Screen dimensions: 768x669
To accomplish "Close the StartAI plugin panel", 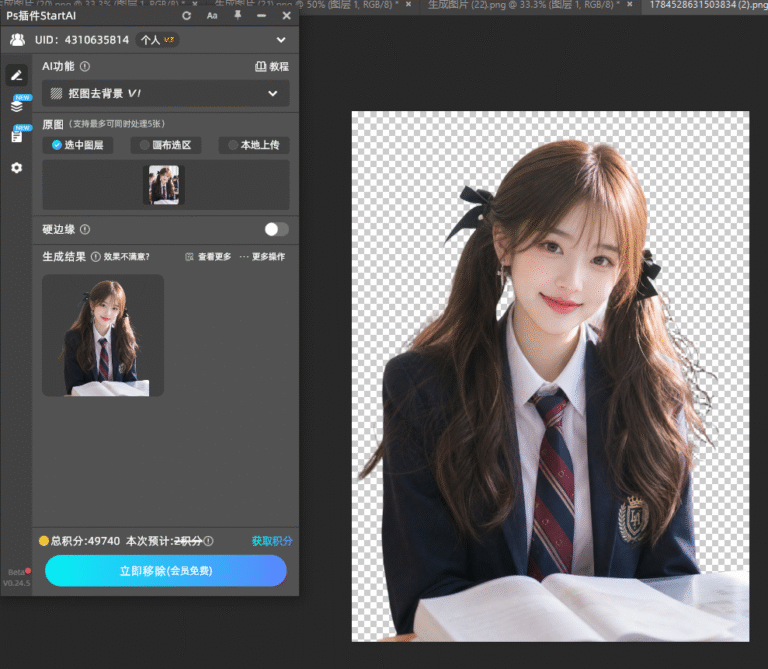I will click(x=287, y=16).
